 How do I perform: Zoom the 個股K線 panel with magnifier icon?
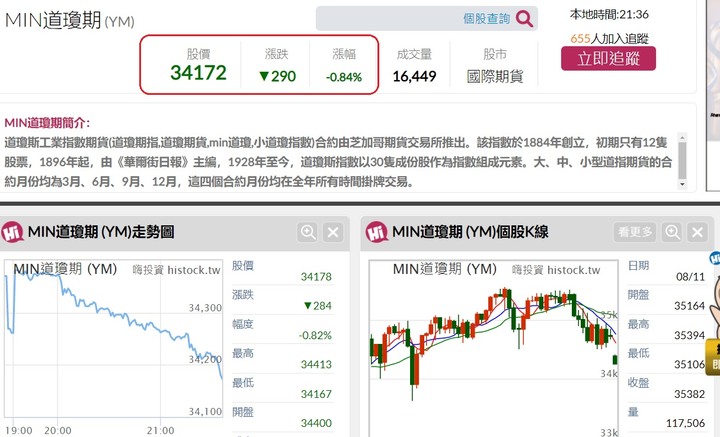672,232
